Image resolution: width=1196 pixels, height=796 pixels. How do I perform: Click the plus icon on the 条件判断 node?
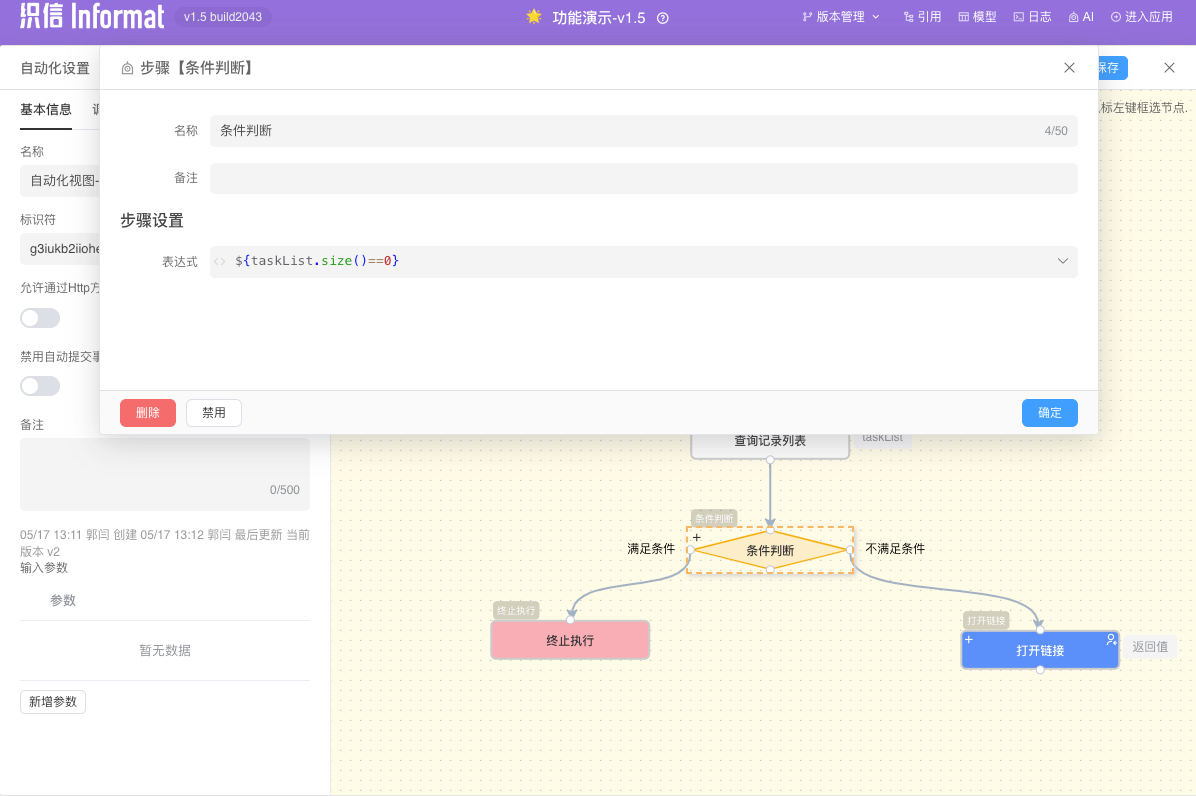click(697, 538)
